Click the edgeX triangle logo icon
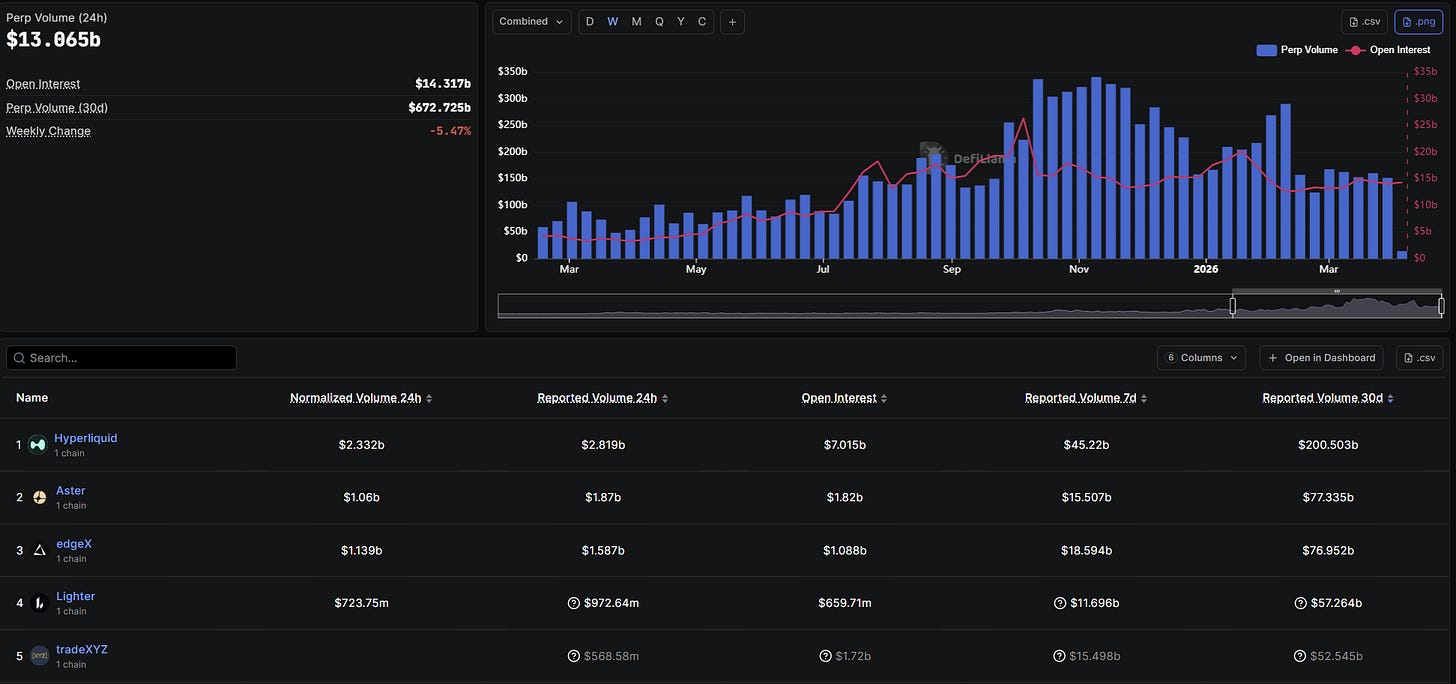 click(x=39, y=550)
